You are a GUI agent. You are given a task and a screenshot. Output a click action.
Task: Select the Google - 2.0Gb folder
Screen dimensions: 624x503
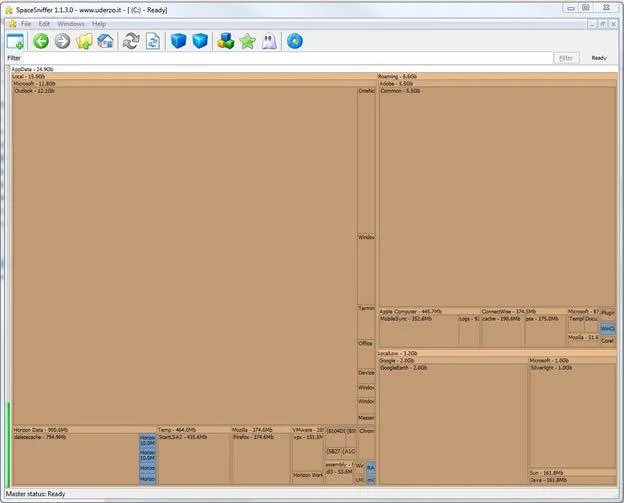(x=453, y=361)
